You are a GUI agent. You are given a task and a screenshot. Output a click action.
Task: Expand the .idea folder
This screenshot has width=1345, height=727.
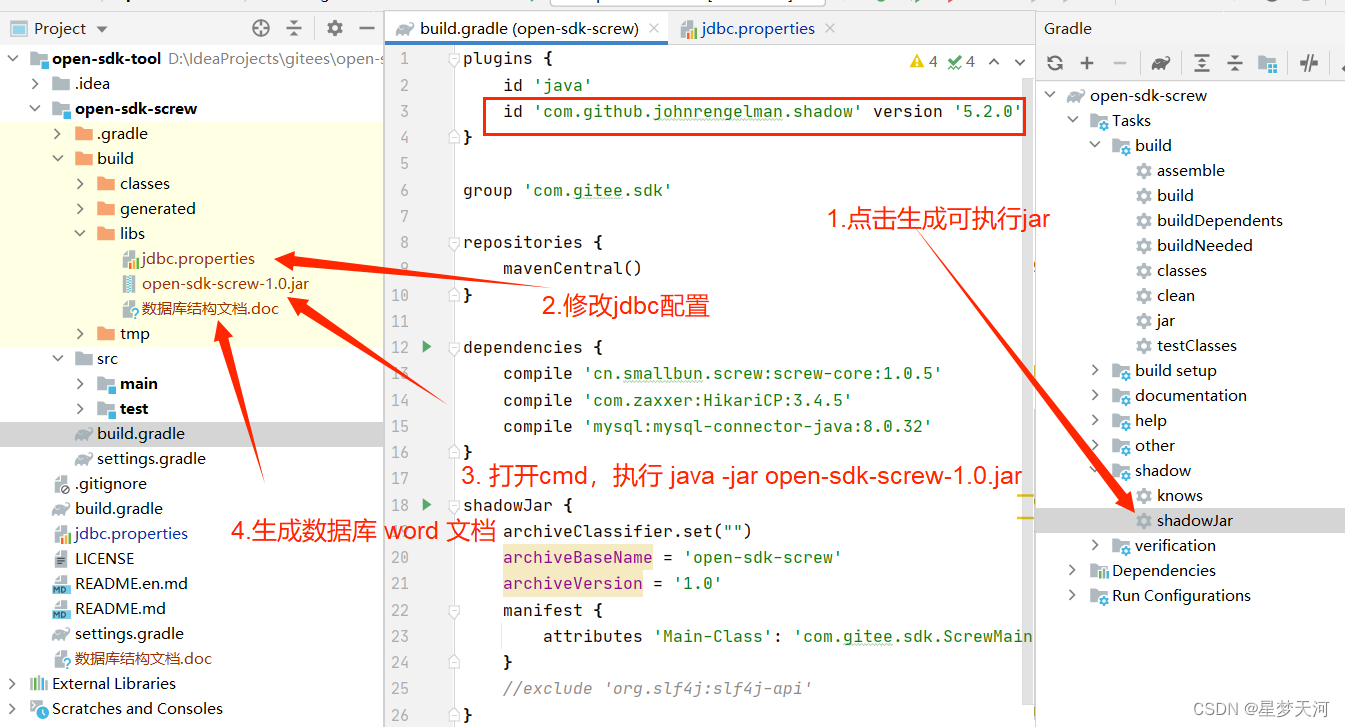click(x=35, y=84)
